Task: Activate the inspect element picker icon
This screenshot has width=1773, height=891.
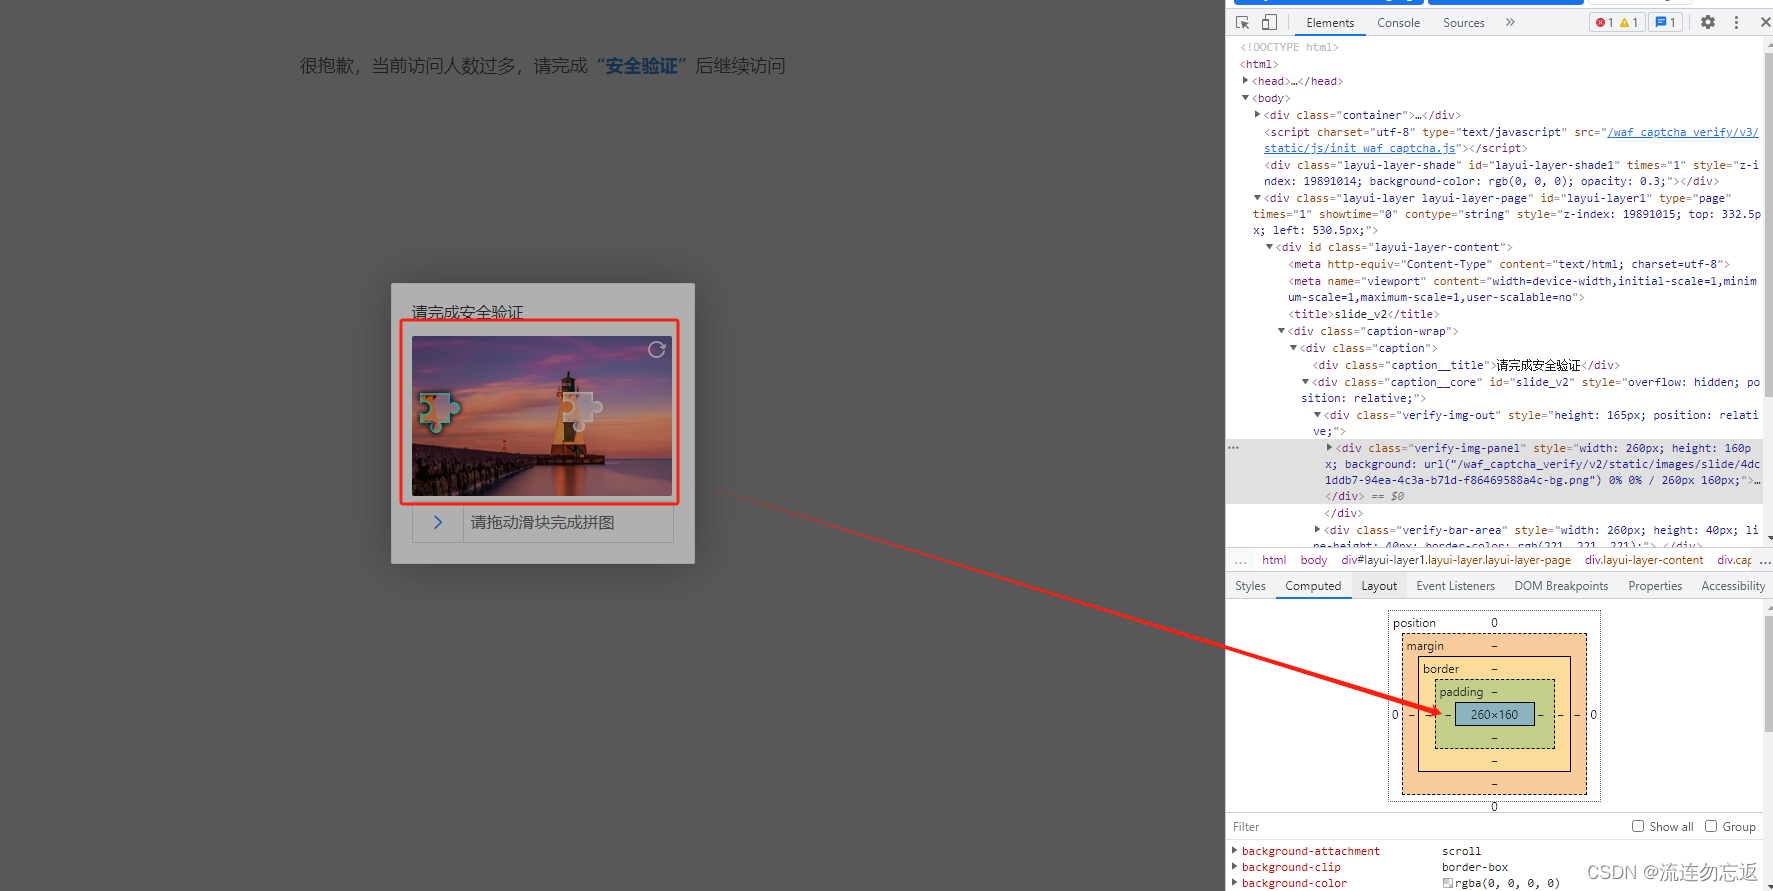Action: coord(1243,22)
